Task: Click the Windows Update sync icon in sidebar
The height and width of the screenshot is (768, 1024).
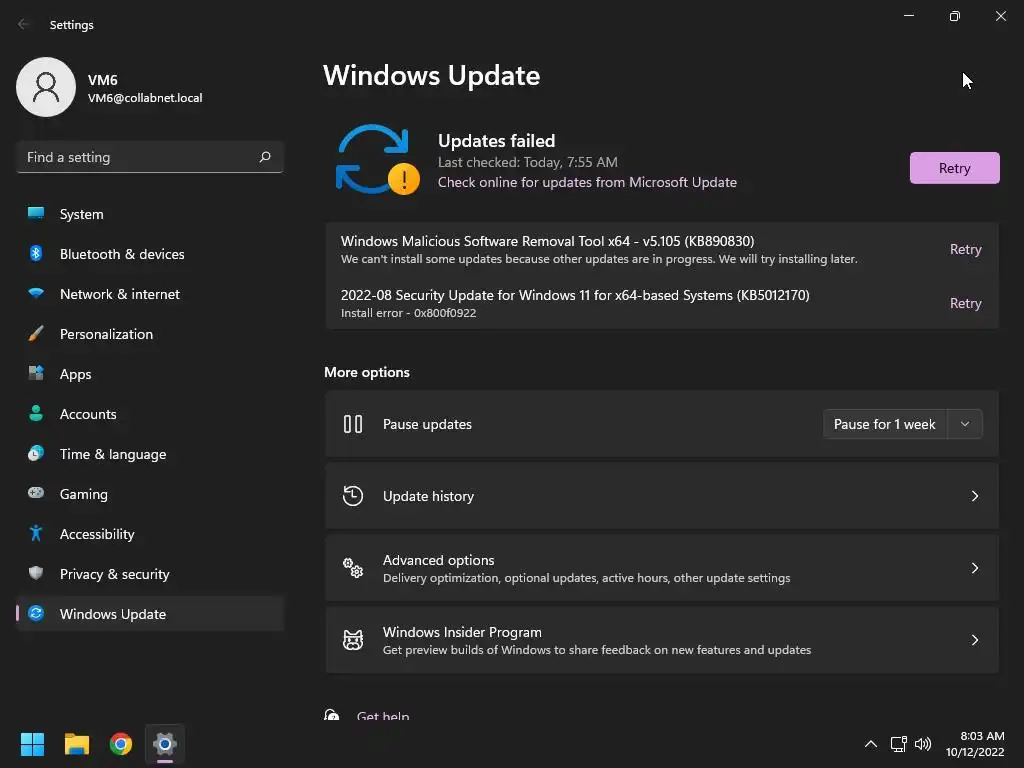Action: tap(36, 613)
